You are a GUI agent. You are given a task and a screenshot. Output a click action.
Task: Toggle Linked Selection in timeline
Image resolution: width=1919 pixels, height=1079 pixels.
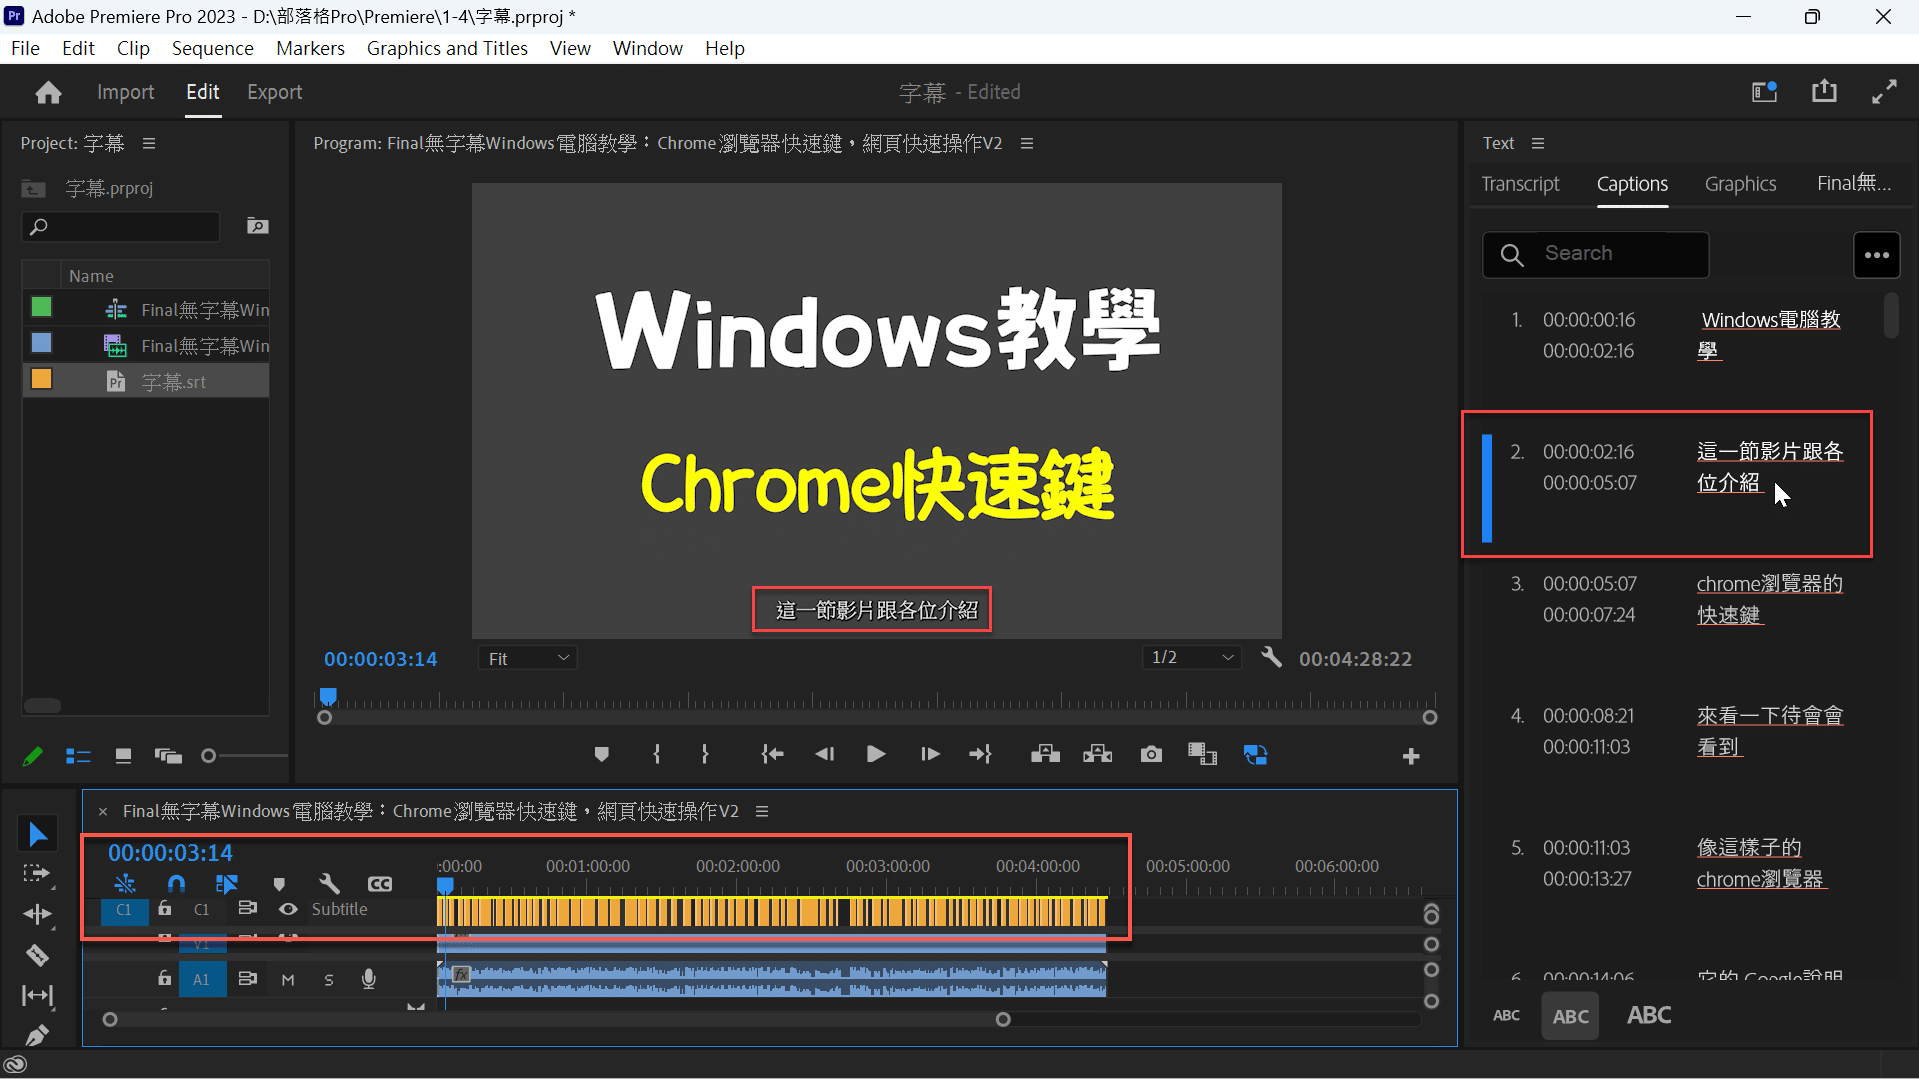point(227,884)
